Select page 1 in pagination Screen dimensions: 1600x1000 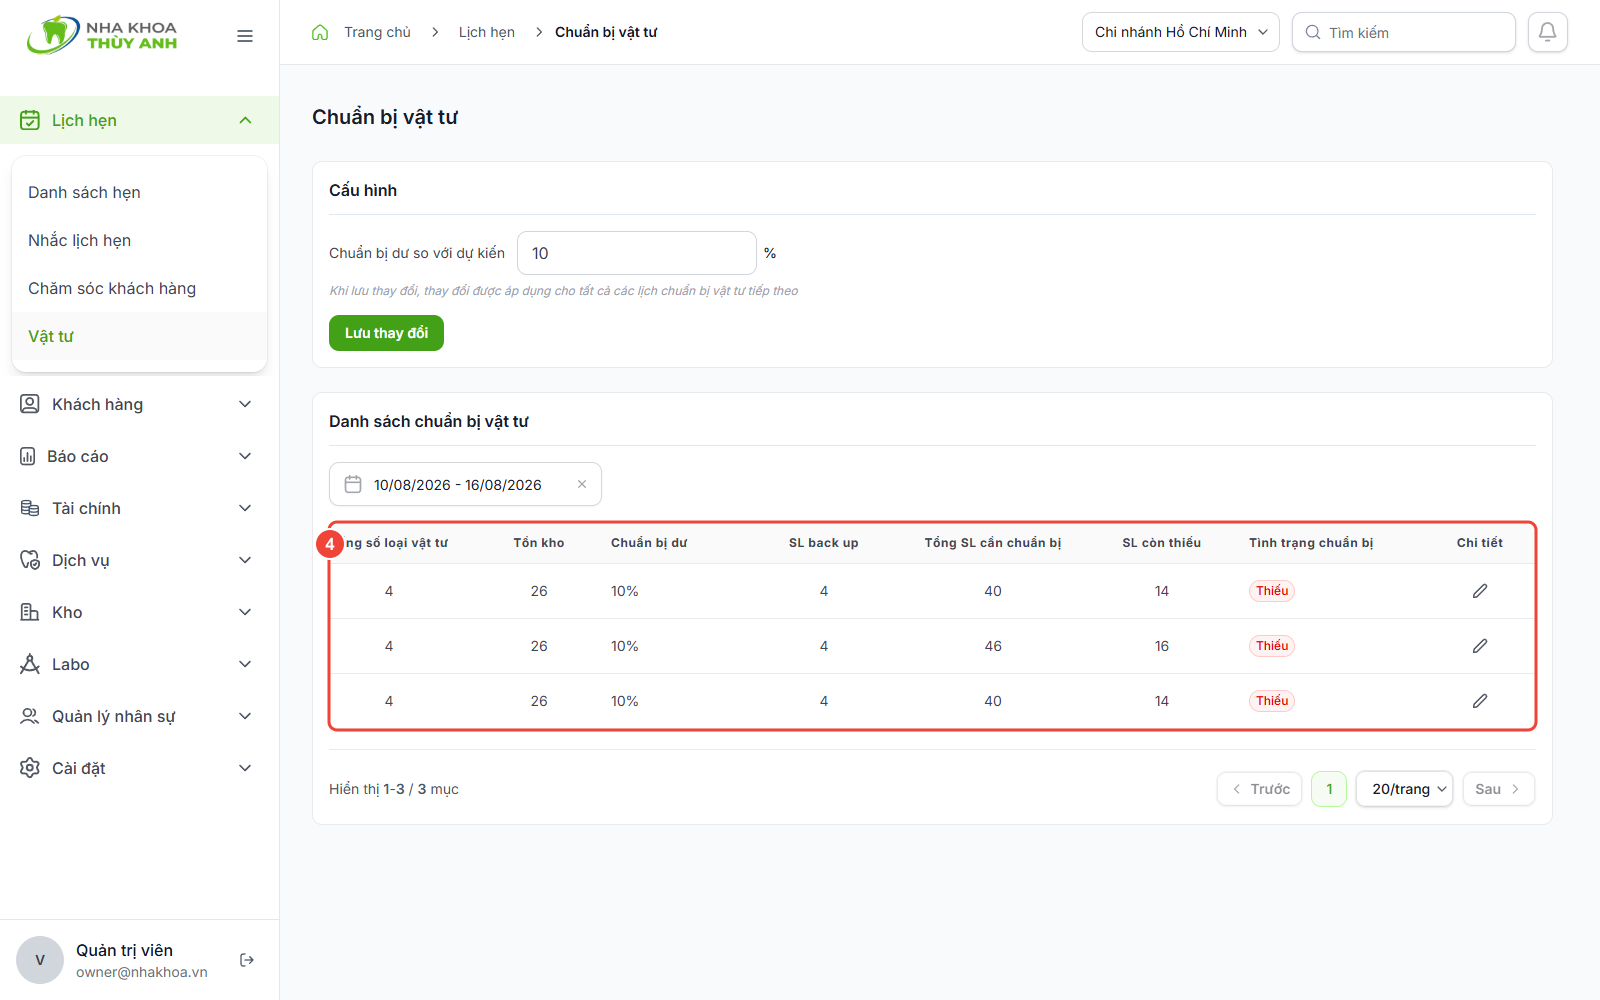click(1329, 789)
